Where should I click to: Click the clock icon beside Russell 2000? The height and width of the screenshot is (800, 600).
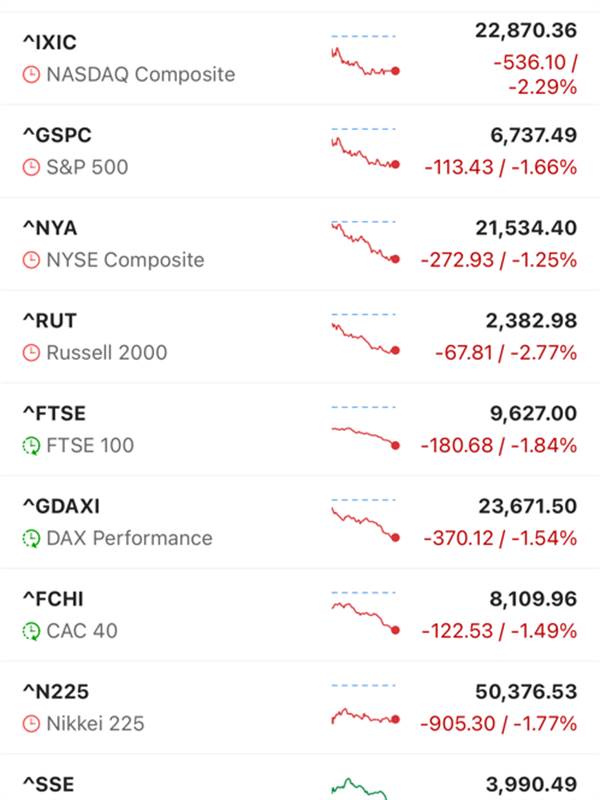pos(32,353)
